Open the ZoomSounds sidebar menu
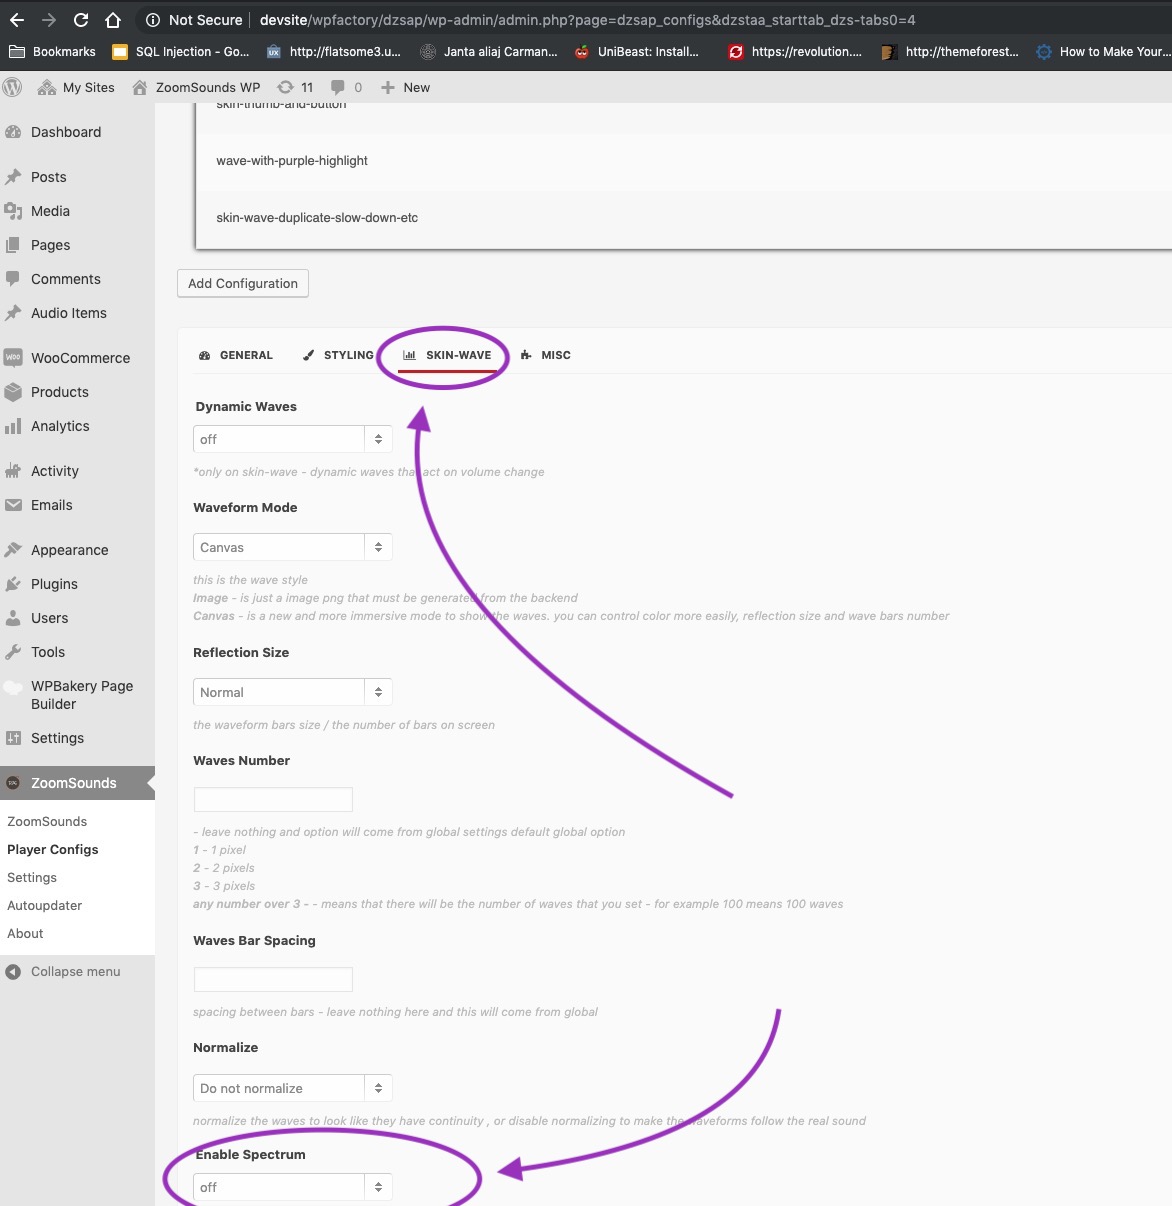 point(77,783)
